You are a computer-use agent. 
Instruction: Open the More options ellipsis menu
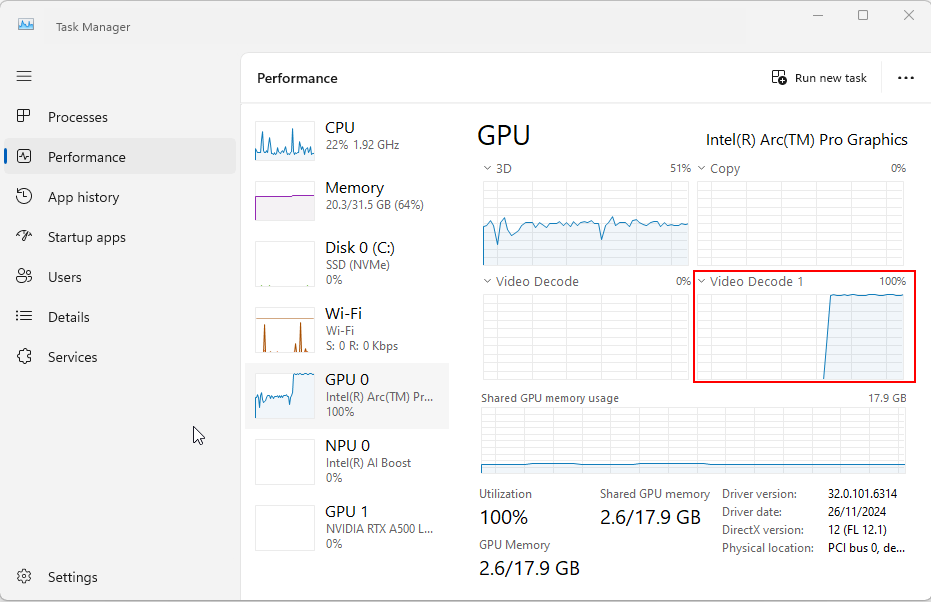[906, 78]
